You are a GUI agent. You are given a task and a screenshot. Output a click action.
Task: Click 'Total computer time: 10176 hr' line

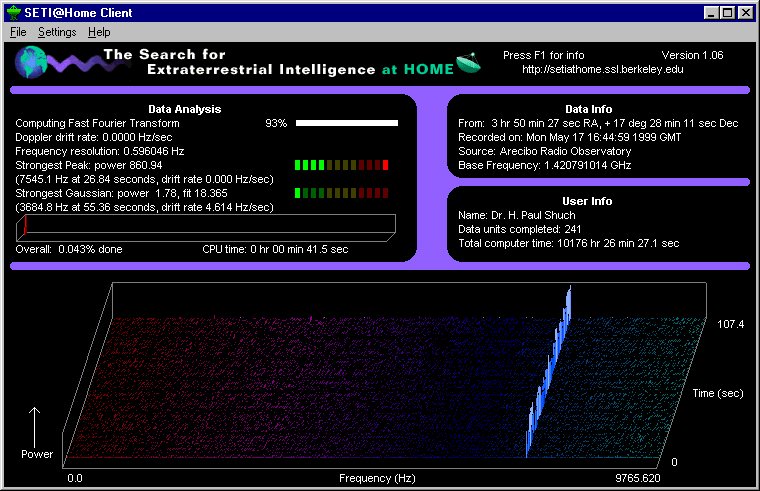pos(569,243)
